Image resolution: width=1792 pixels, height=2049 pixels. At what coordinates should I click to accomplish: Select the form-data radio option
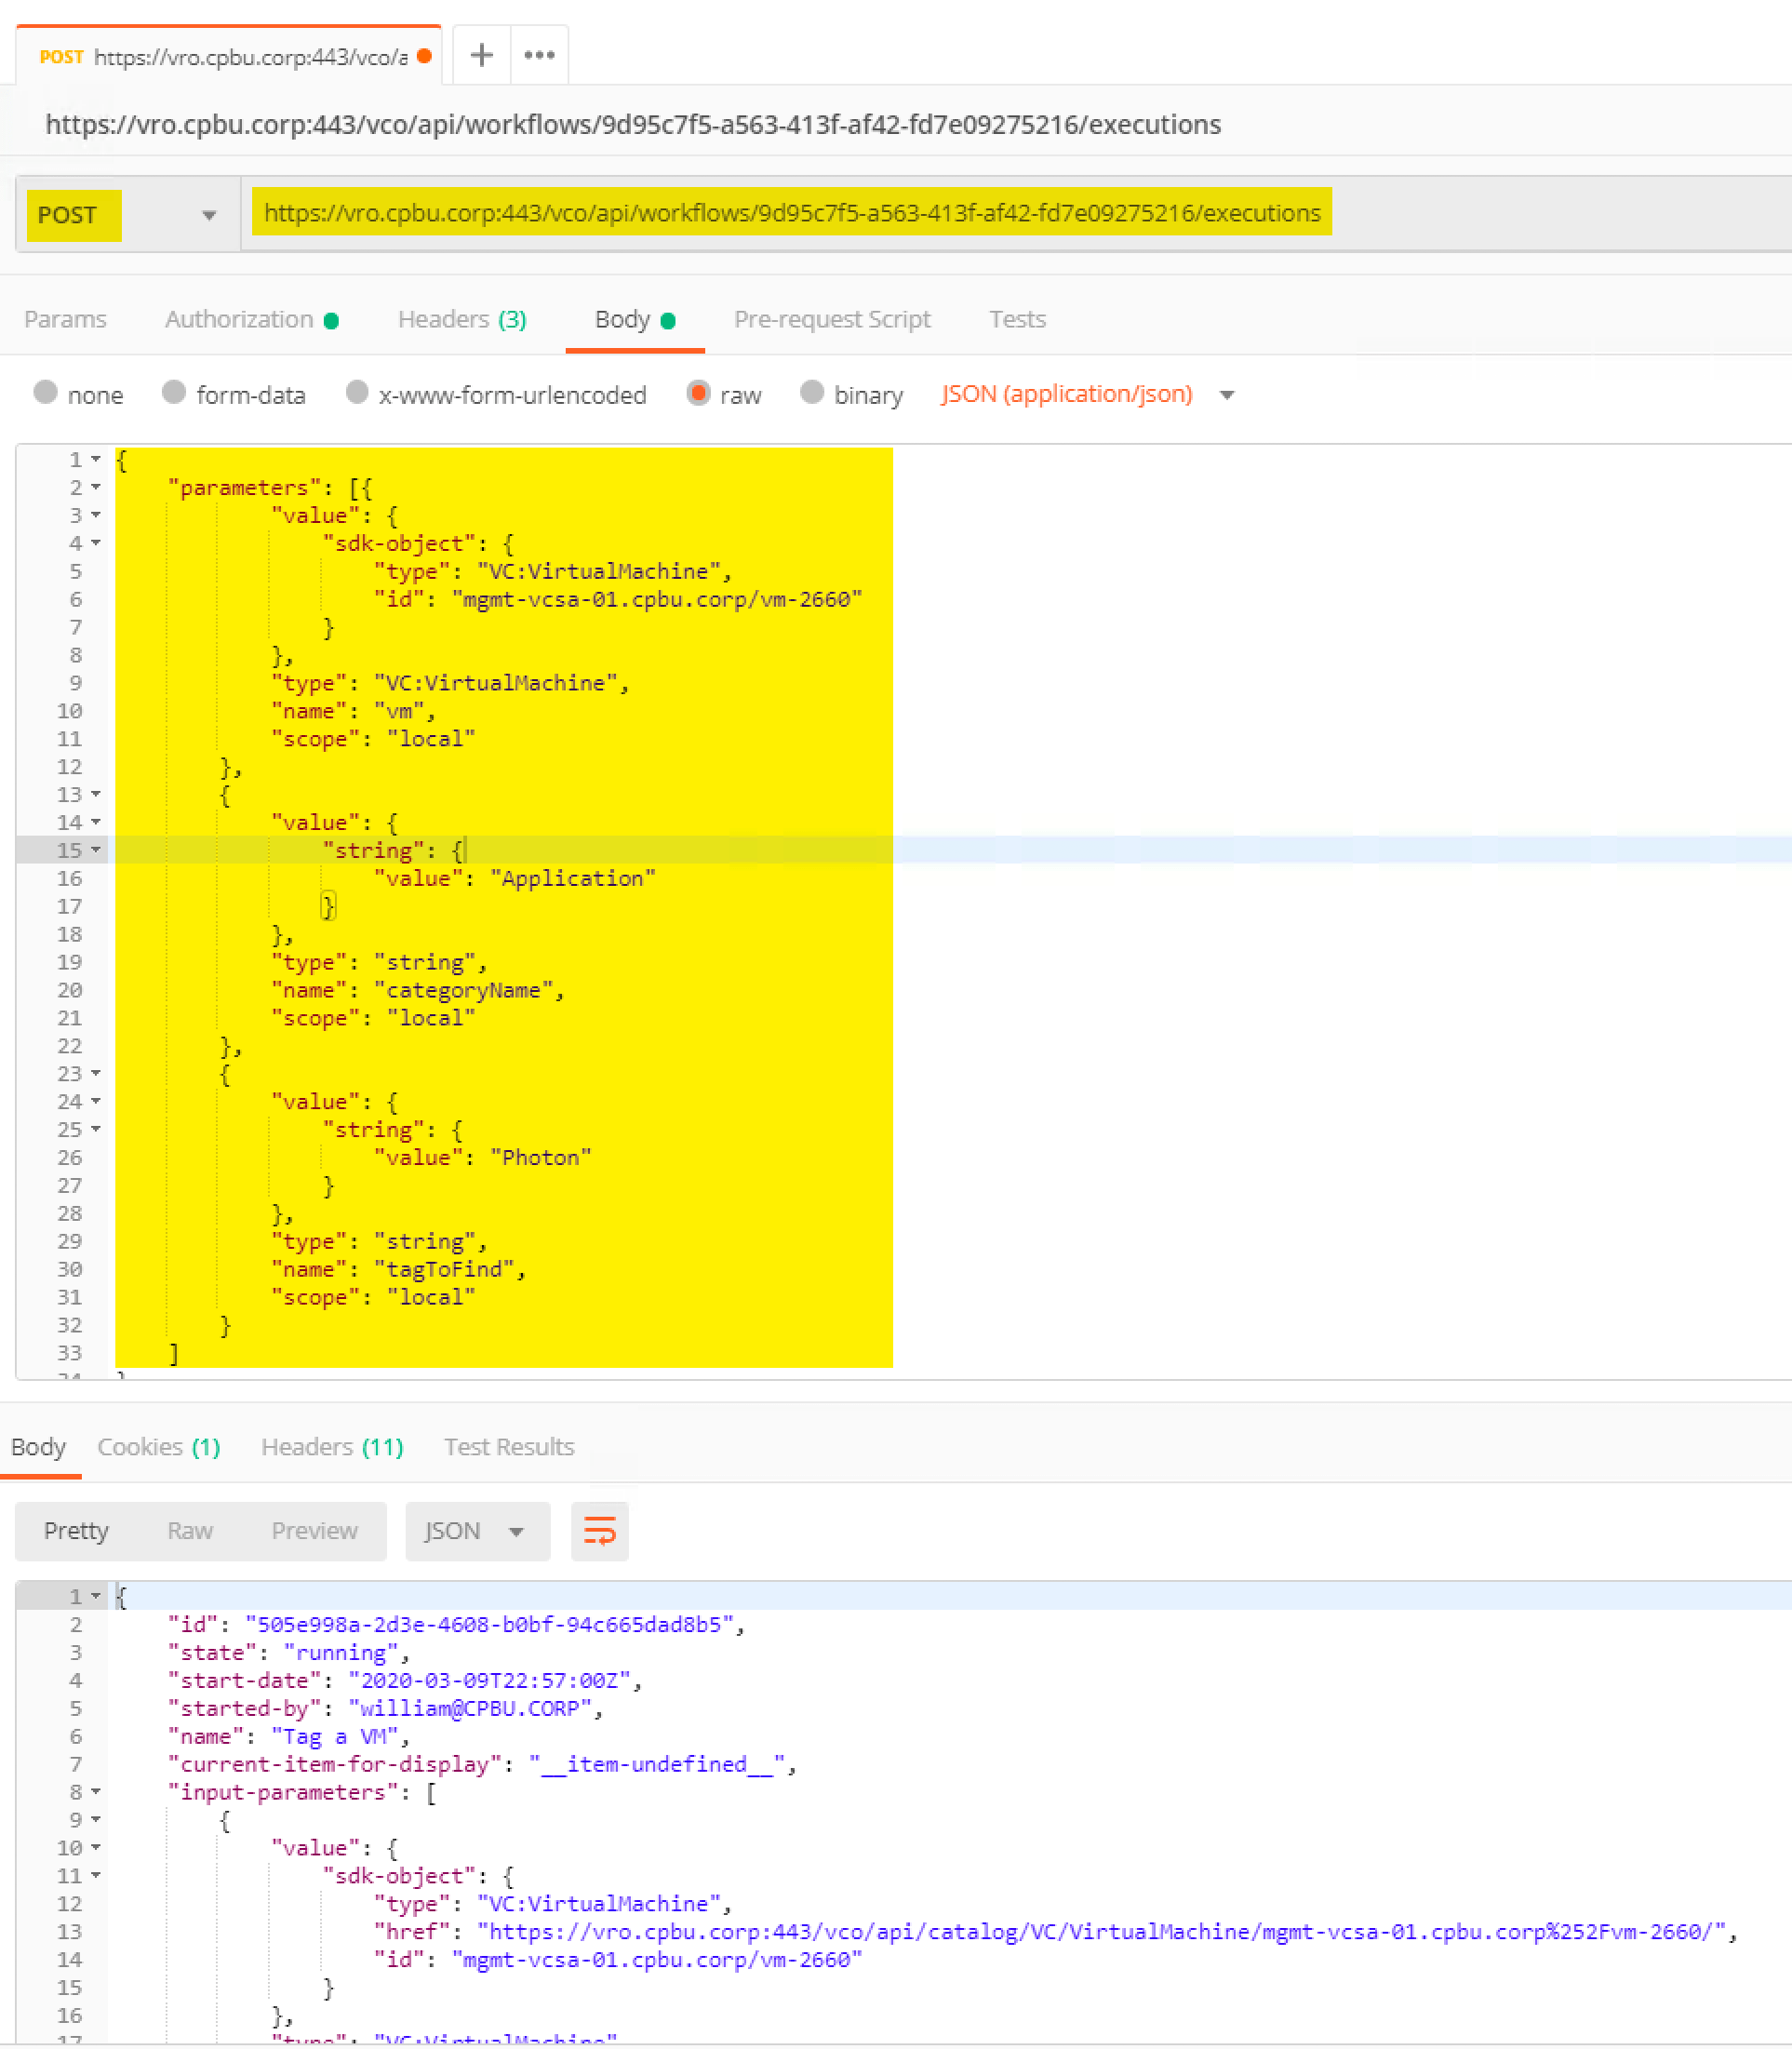point(174,393)
